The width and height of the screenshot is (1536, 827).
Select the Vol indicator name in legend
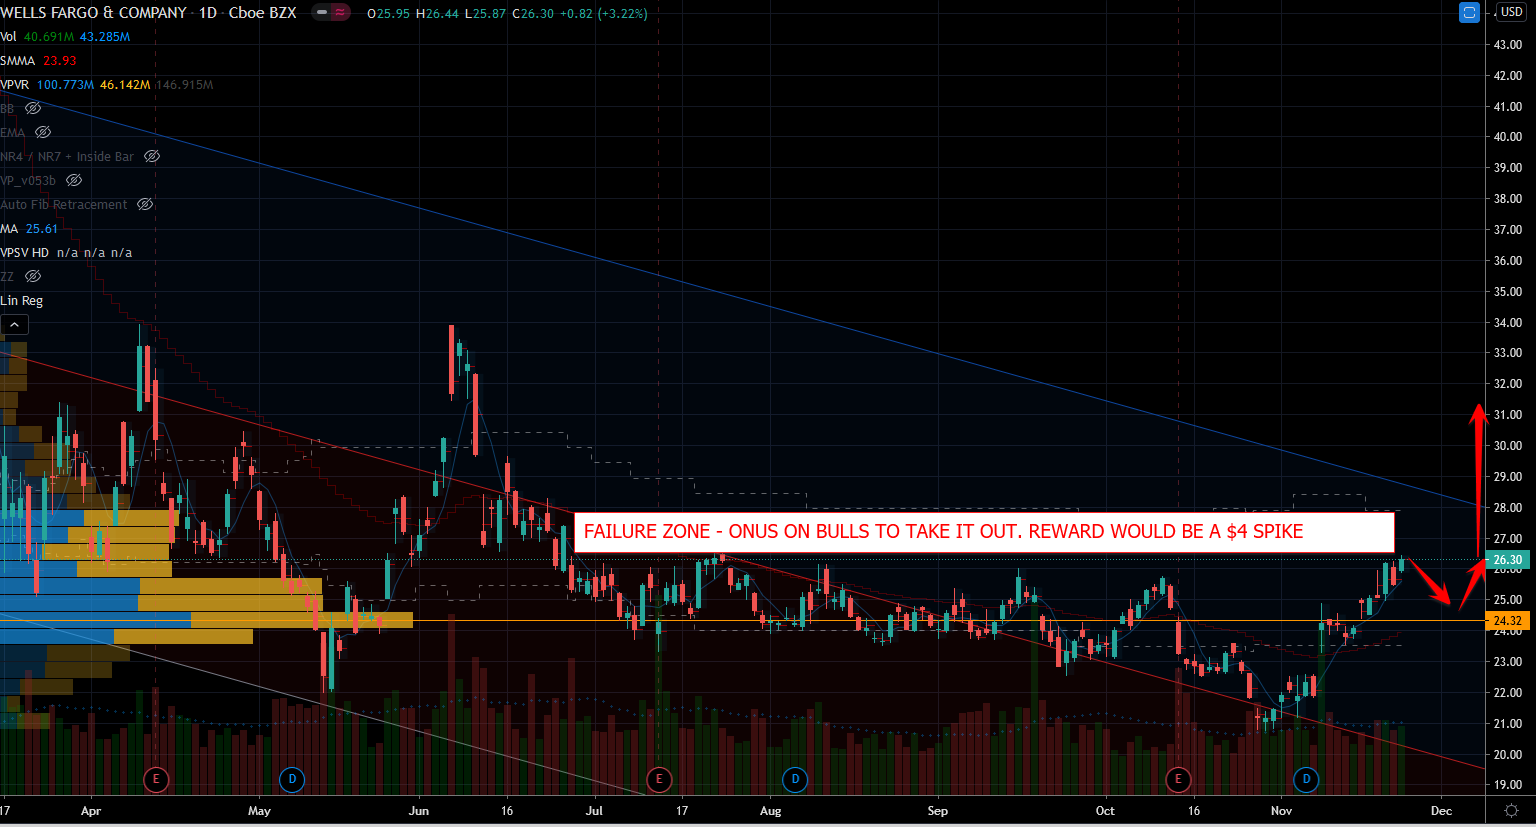click(9, 37)
